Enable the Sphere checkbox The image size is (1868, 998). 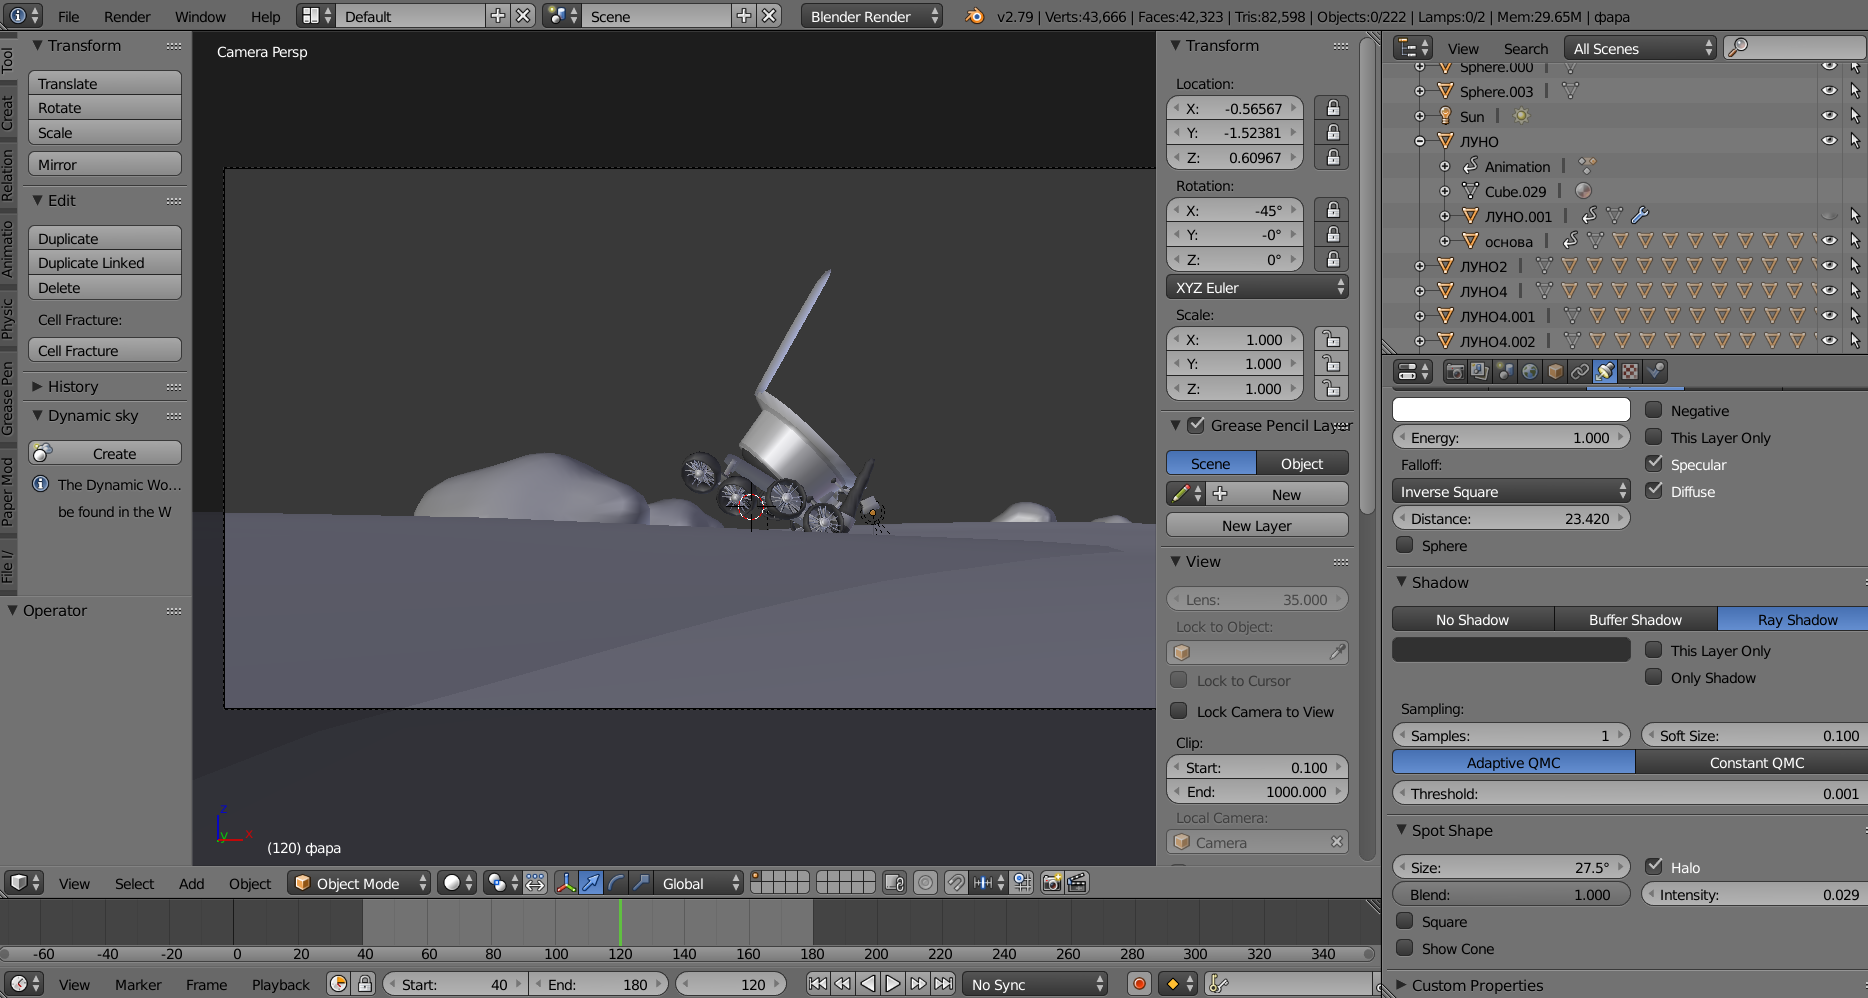1405,545
